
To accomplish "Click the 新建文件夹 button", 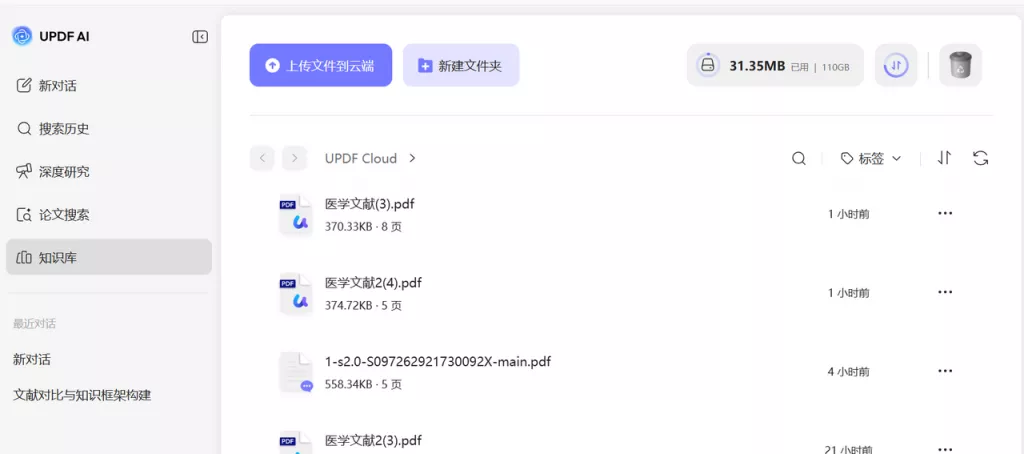I will click(x=461, y=65).
